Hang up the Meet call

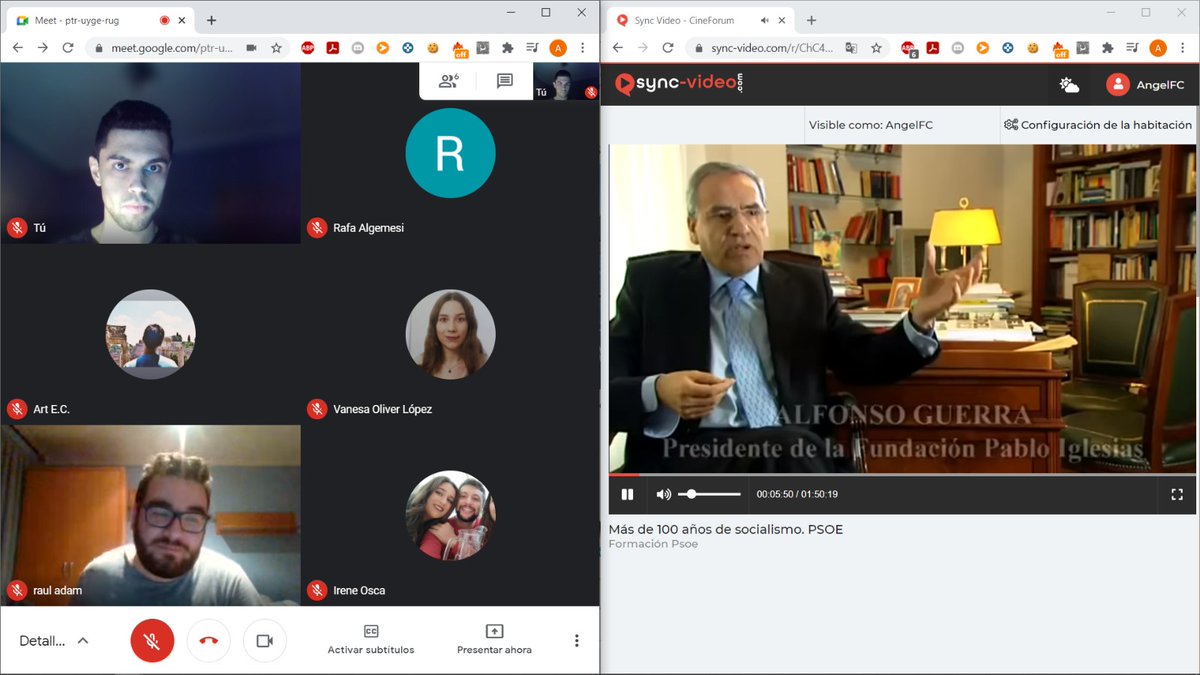[x=208, y=641]
